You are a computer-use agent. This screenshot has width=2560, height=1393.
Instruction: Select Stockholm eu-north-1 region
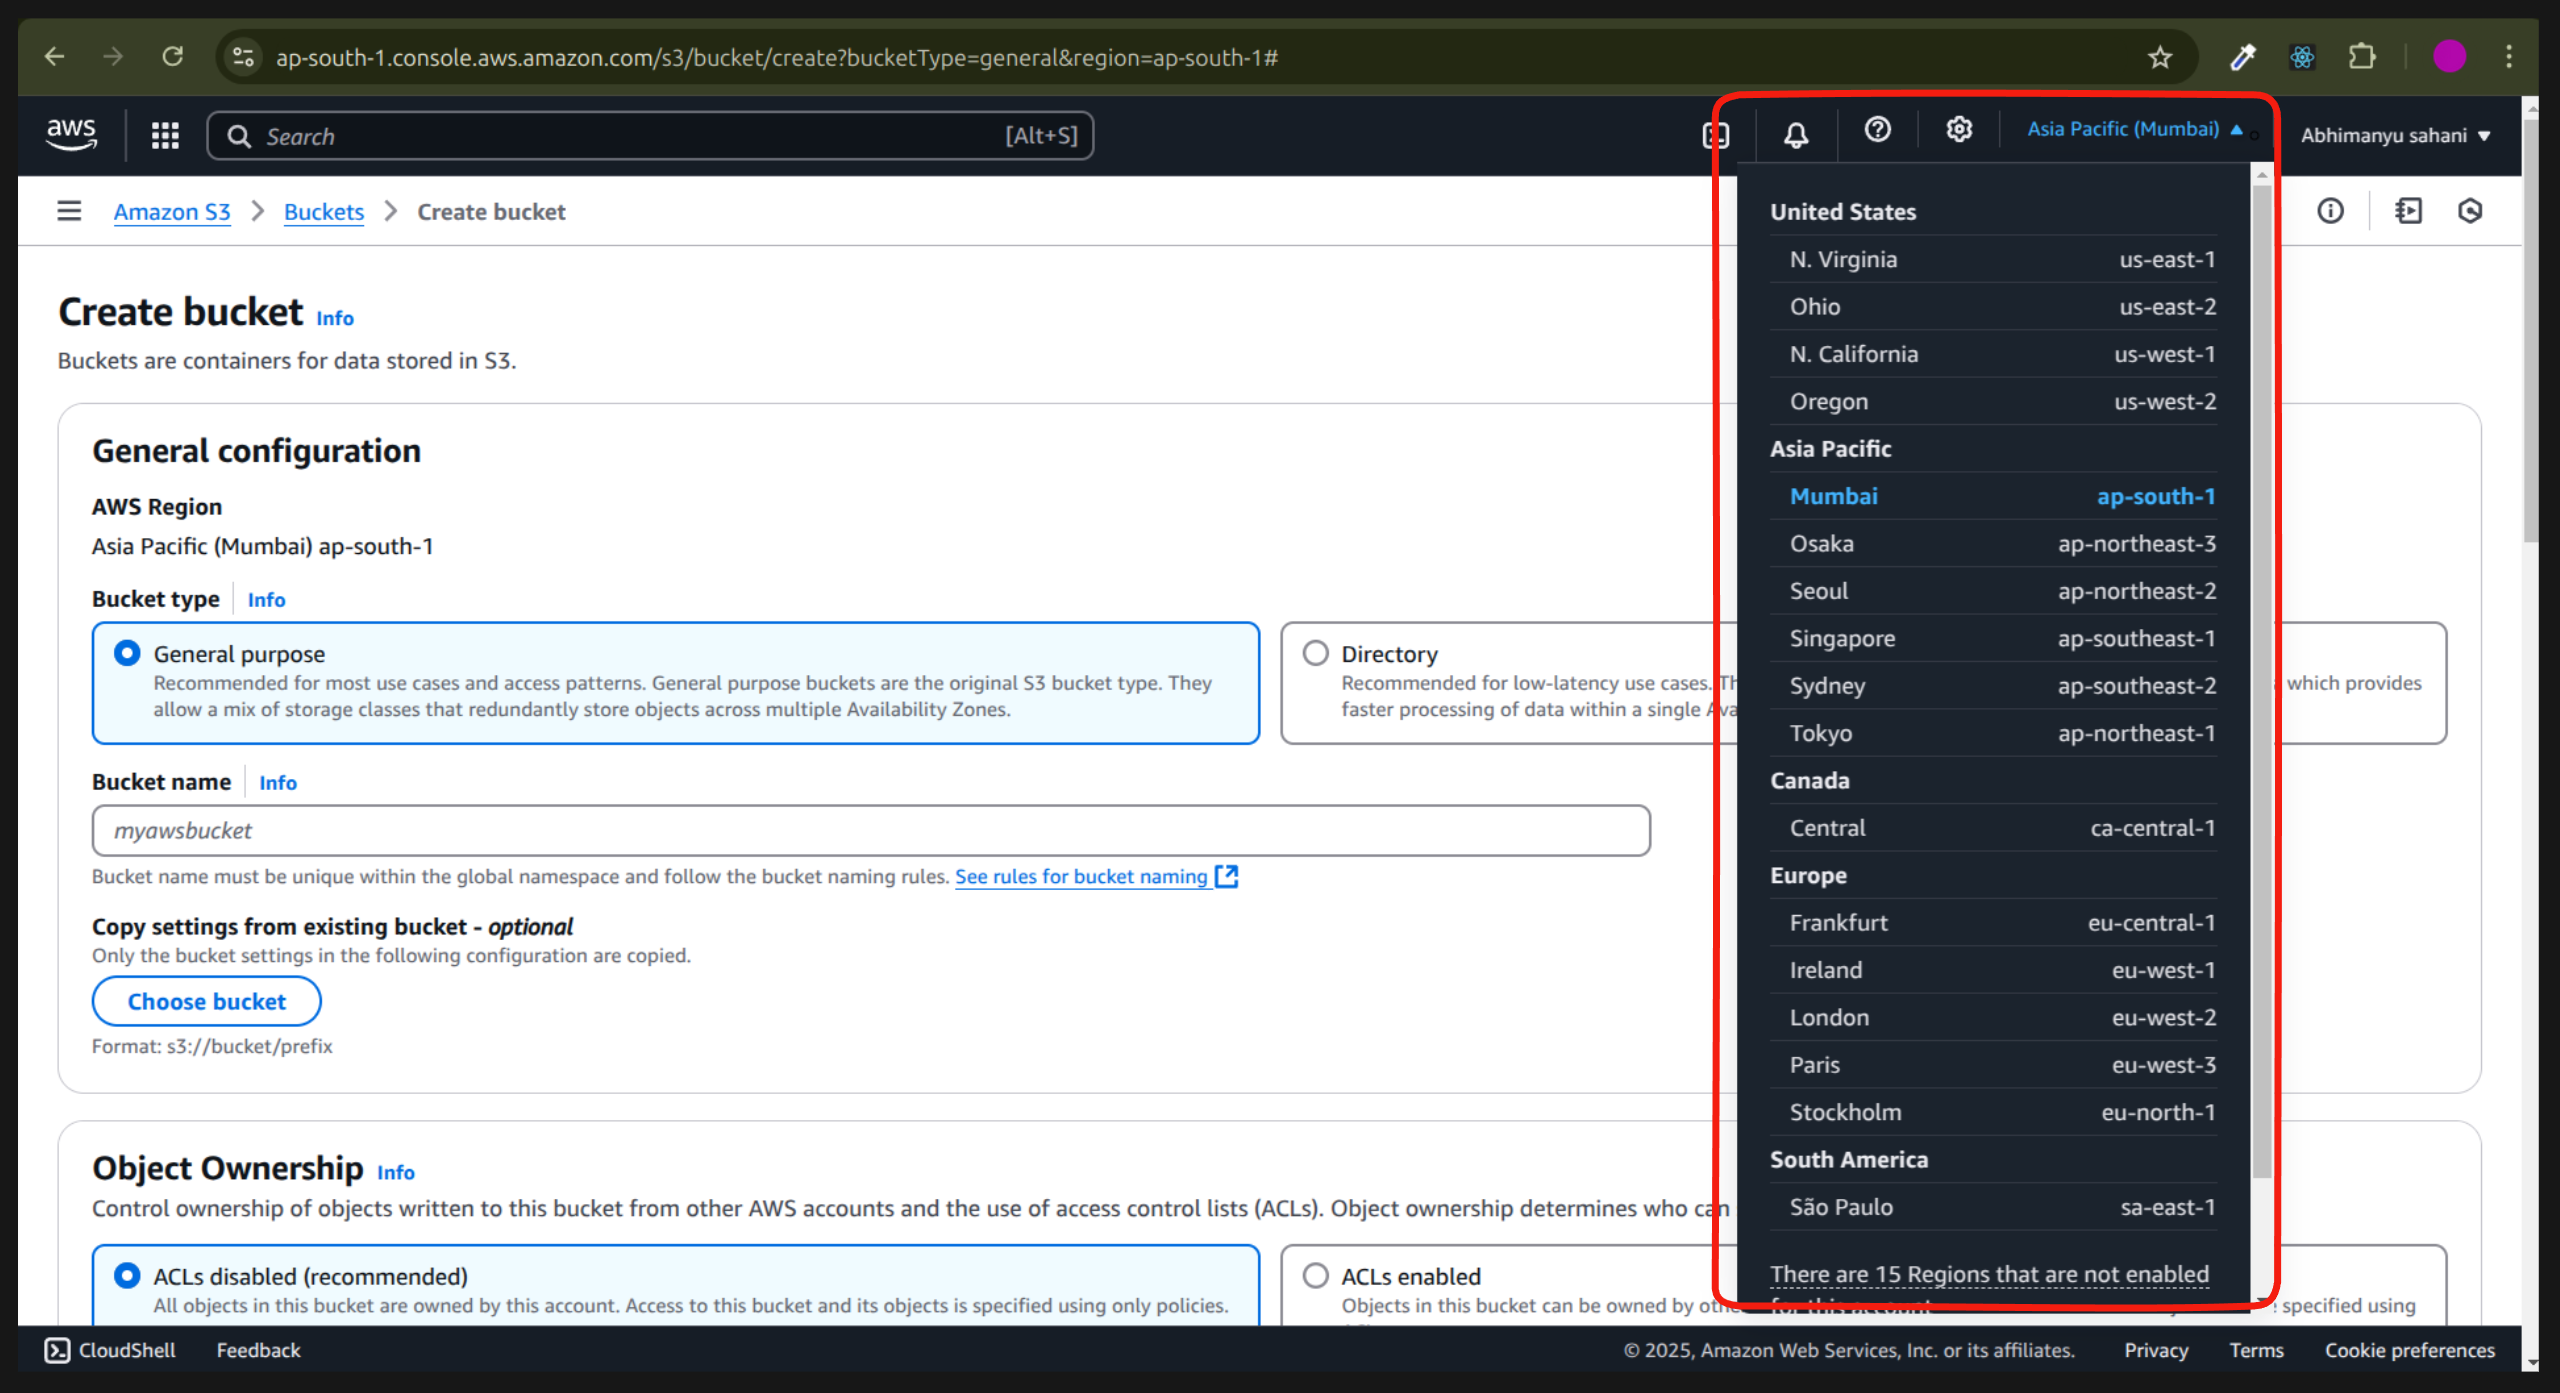(x=1993, y=1112)
